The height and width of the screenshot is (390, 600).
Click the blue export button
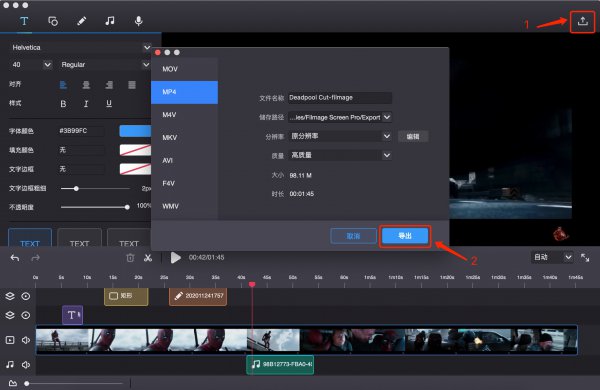pyautogui.click(x=405, y=236)
